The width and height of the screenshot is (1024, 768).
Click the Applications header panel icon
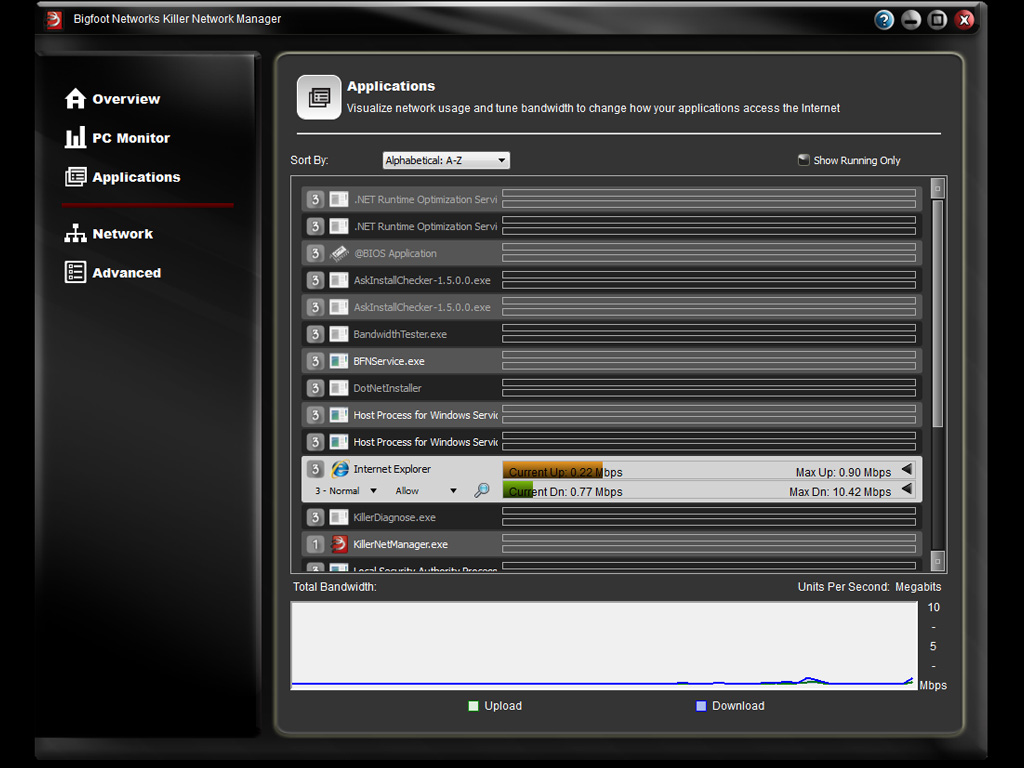tap(319, 97)
